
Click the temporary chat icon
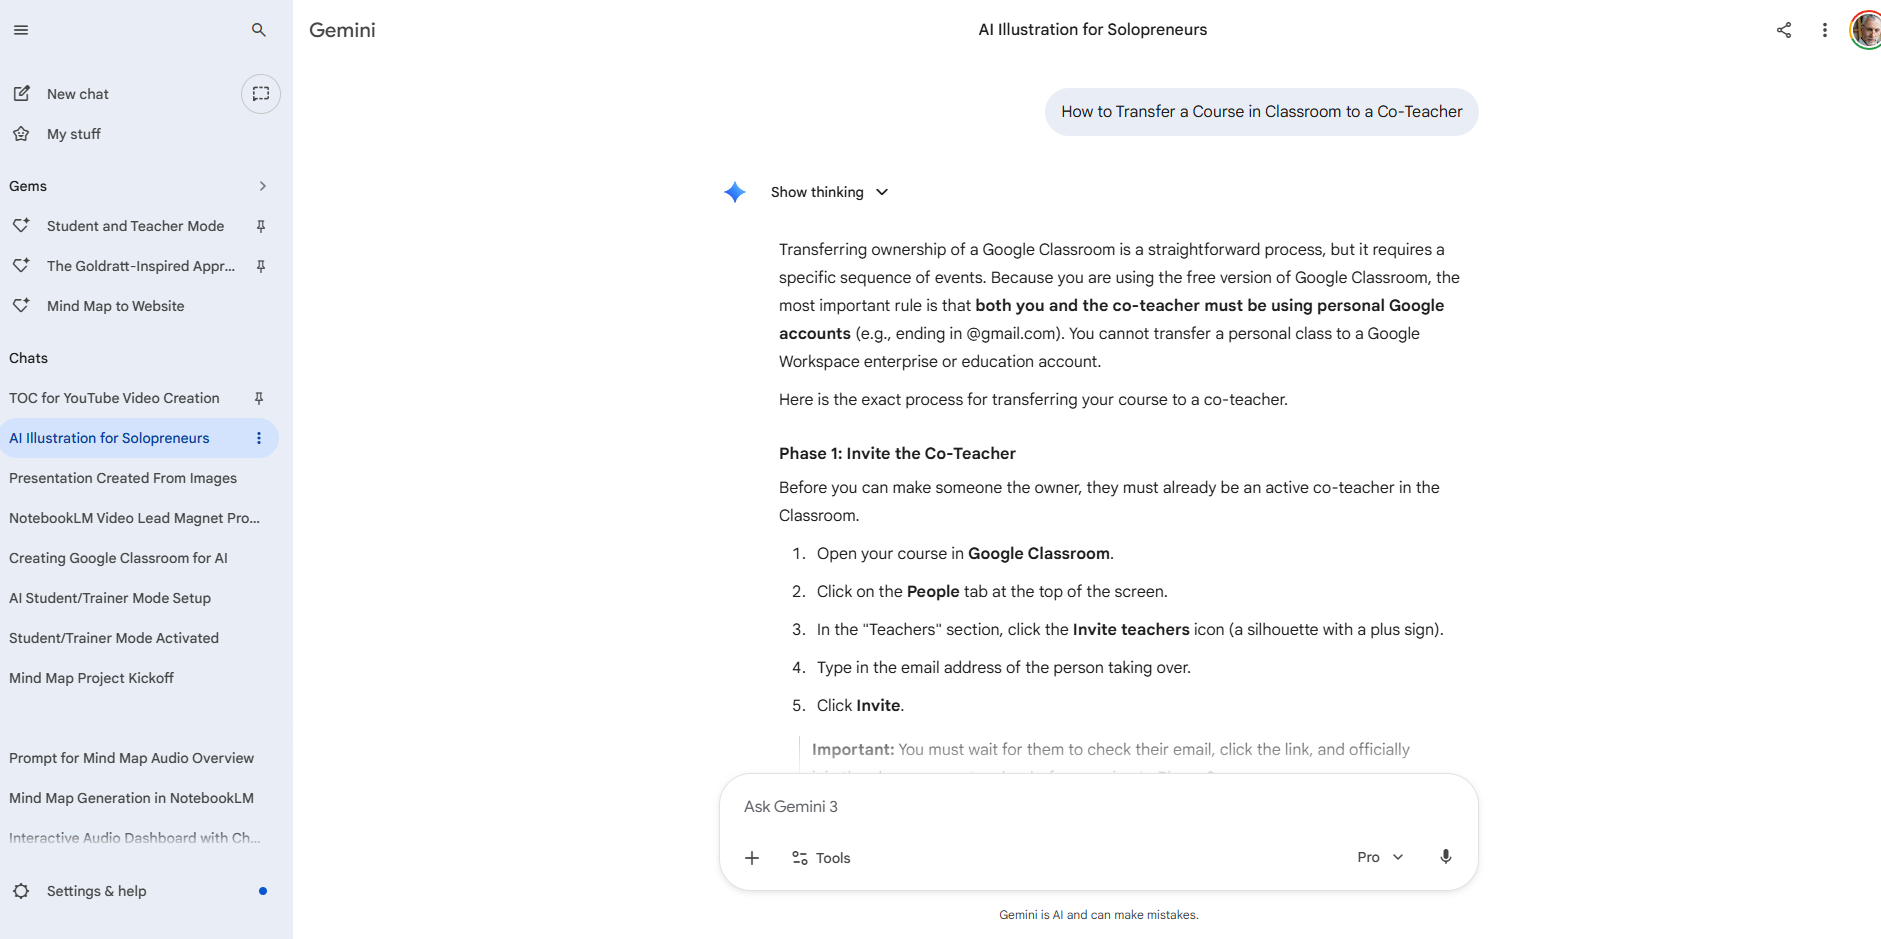pyautogui.click(x=261, y=94)
